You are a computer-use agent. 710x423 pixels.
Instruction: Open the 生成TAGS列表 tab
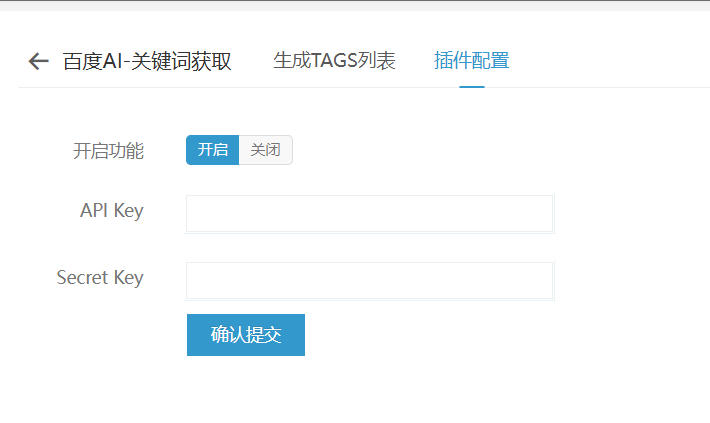(334, 61)
